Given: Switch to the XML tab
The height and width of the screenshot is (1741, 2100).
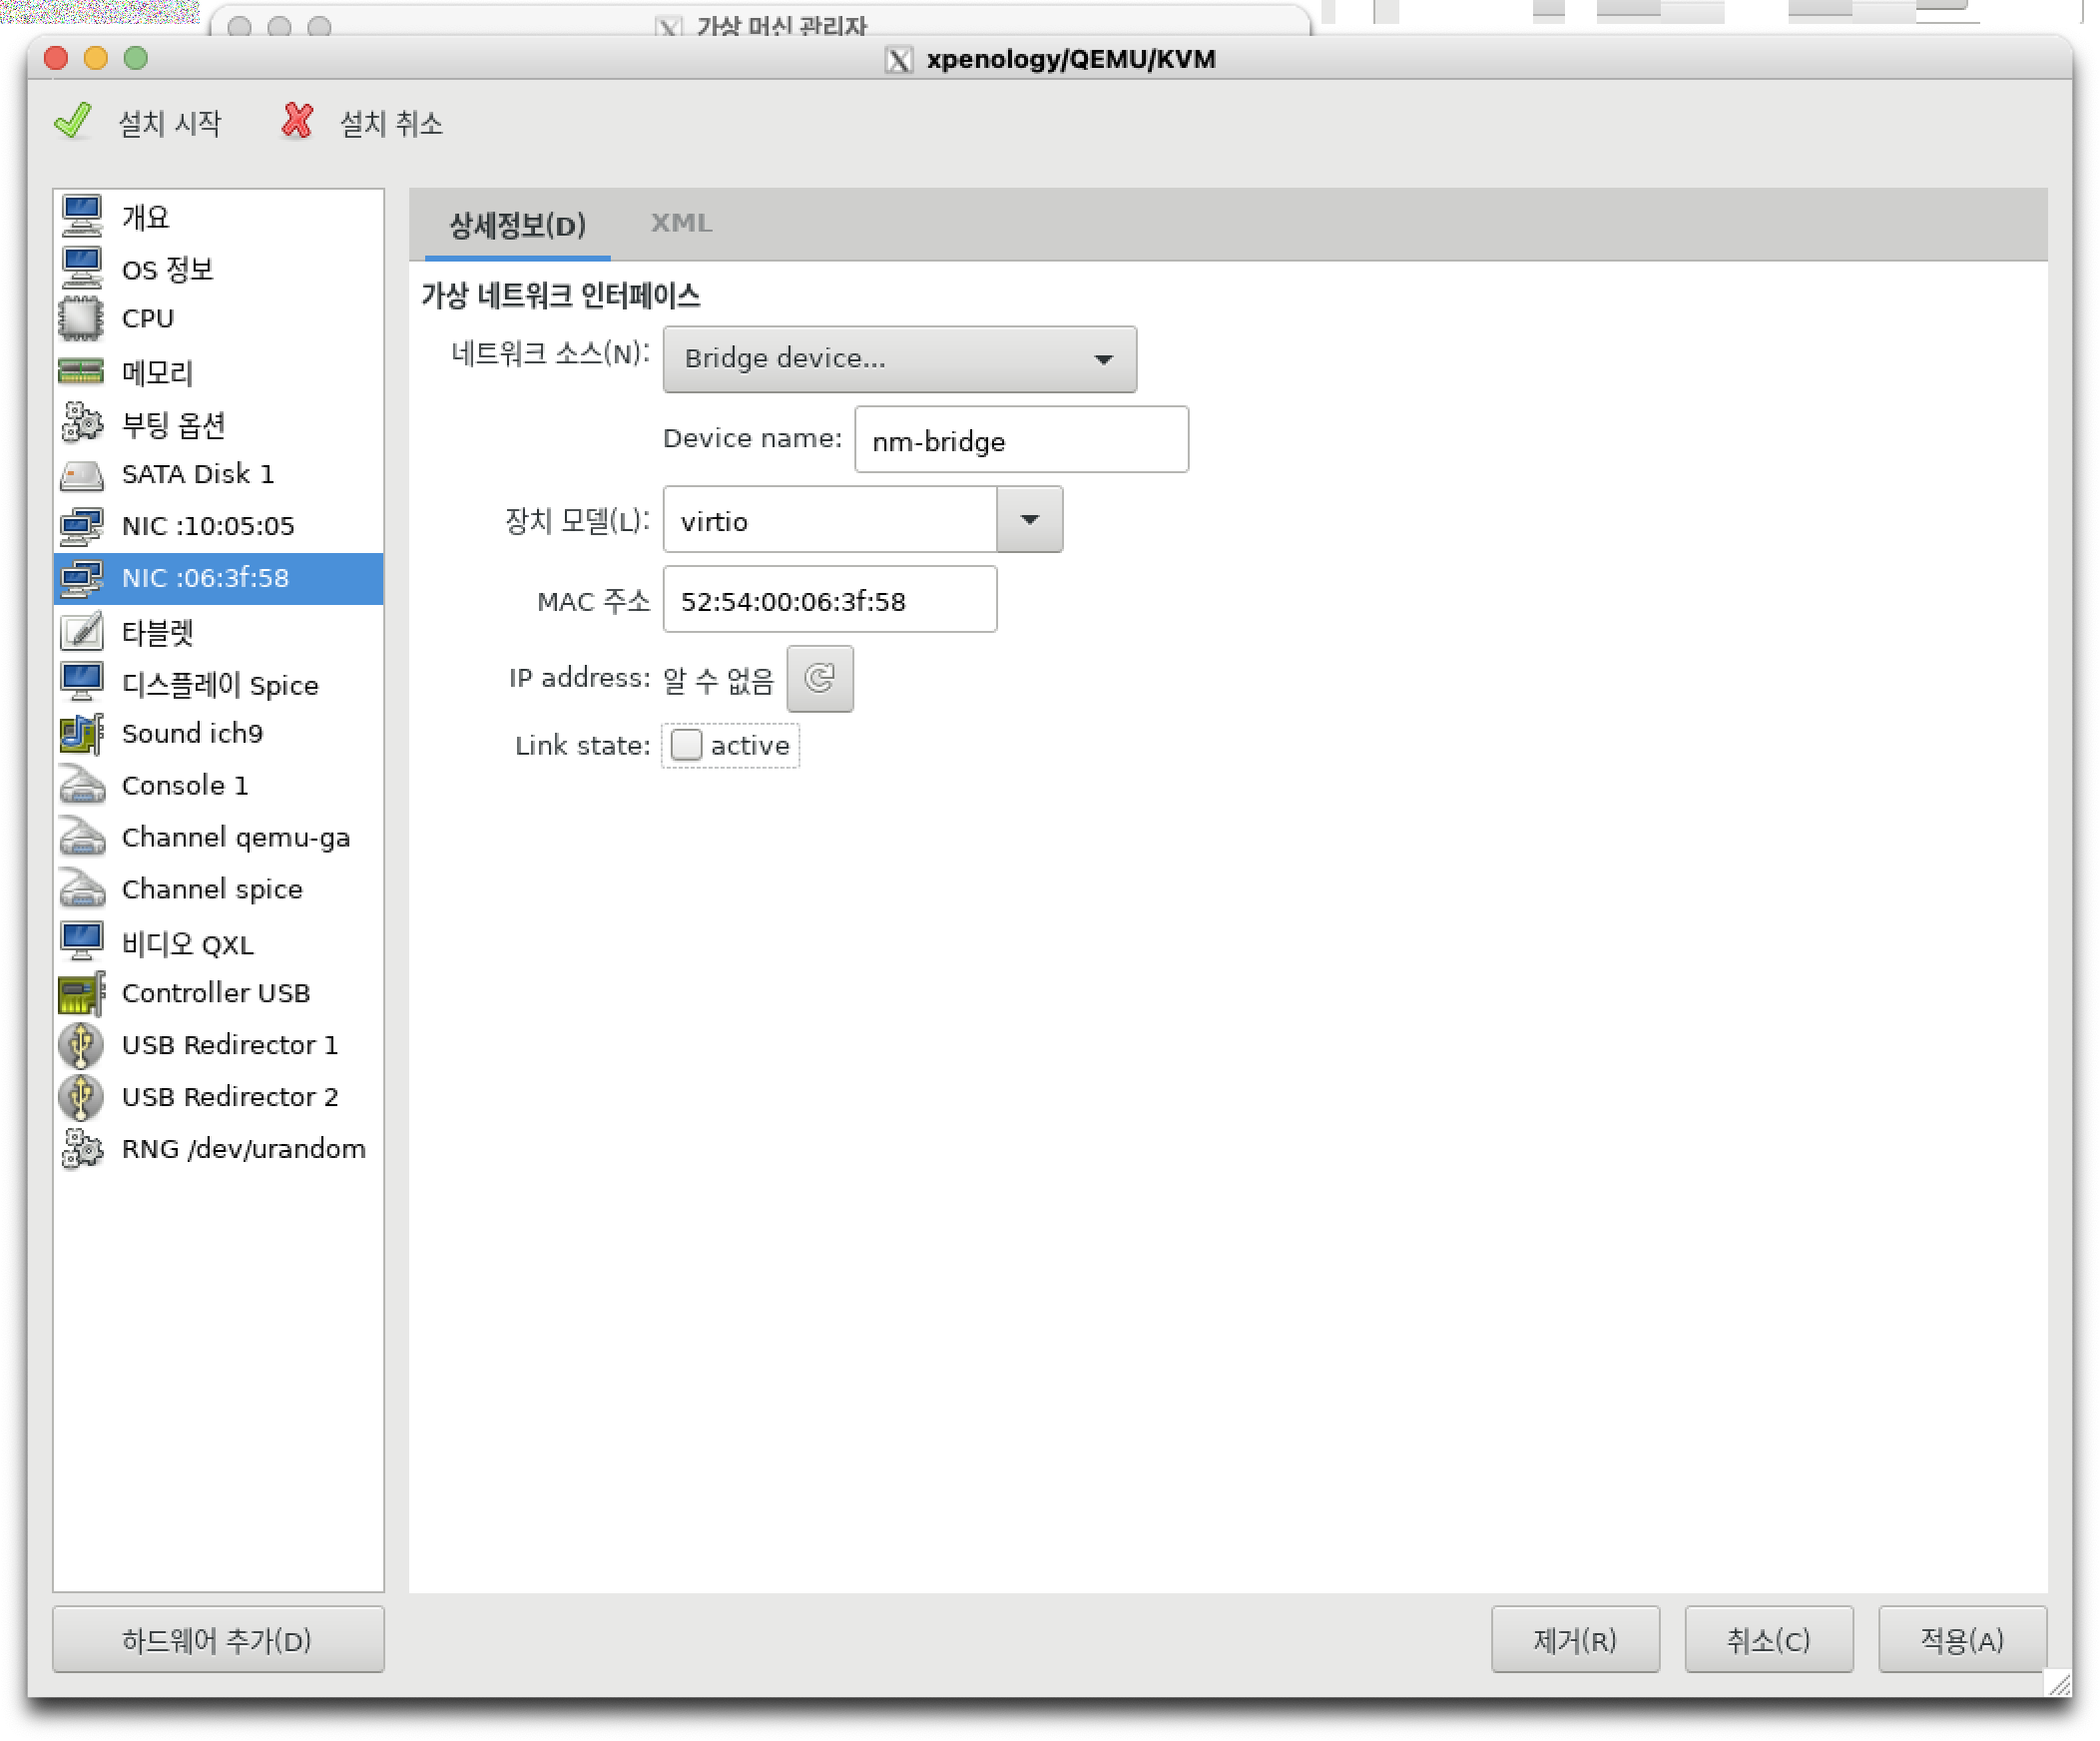Looking at the screenshot, I should click(x=681, y=223).
